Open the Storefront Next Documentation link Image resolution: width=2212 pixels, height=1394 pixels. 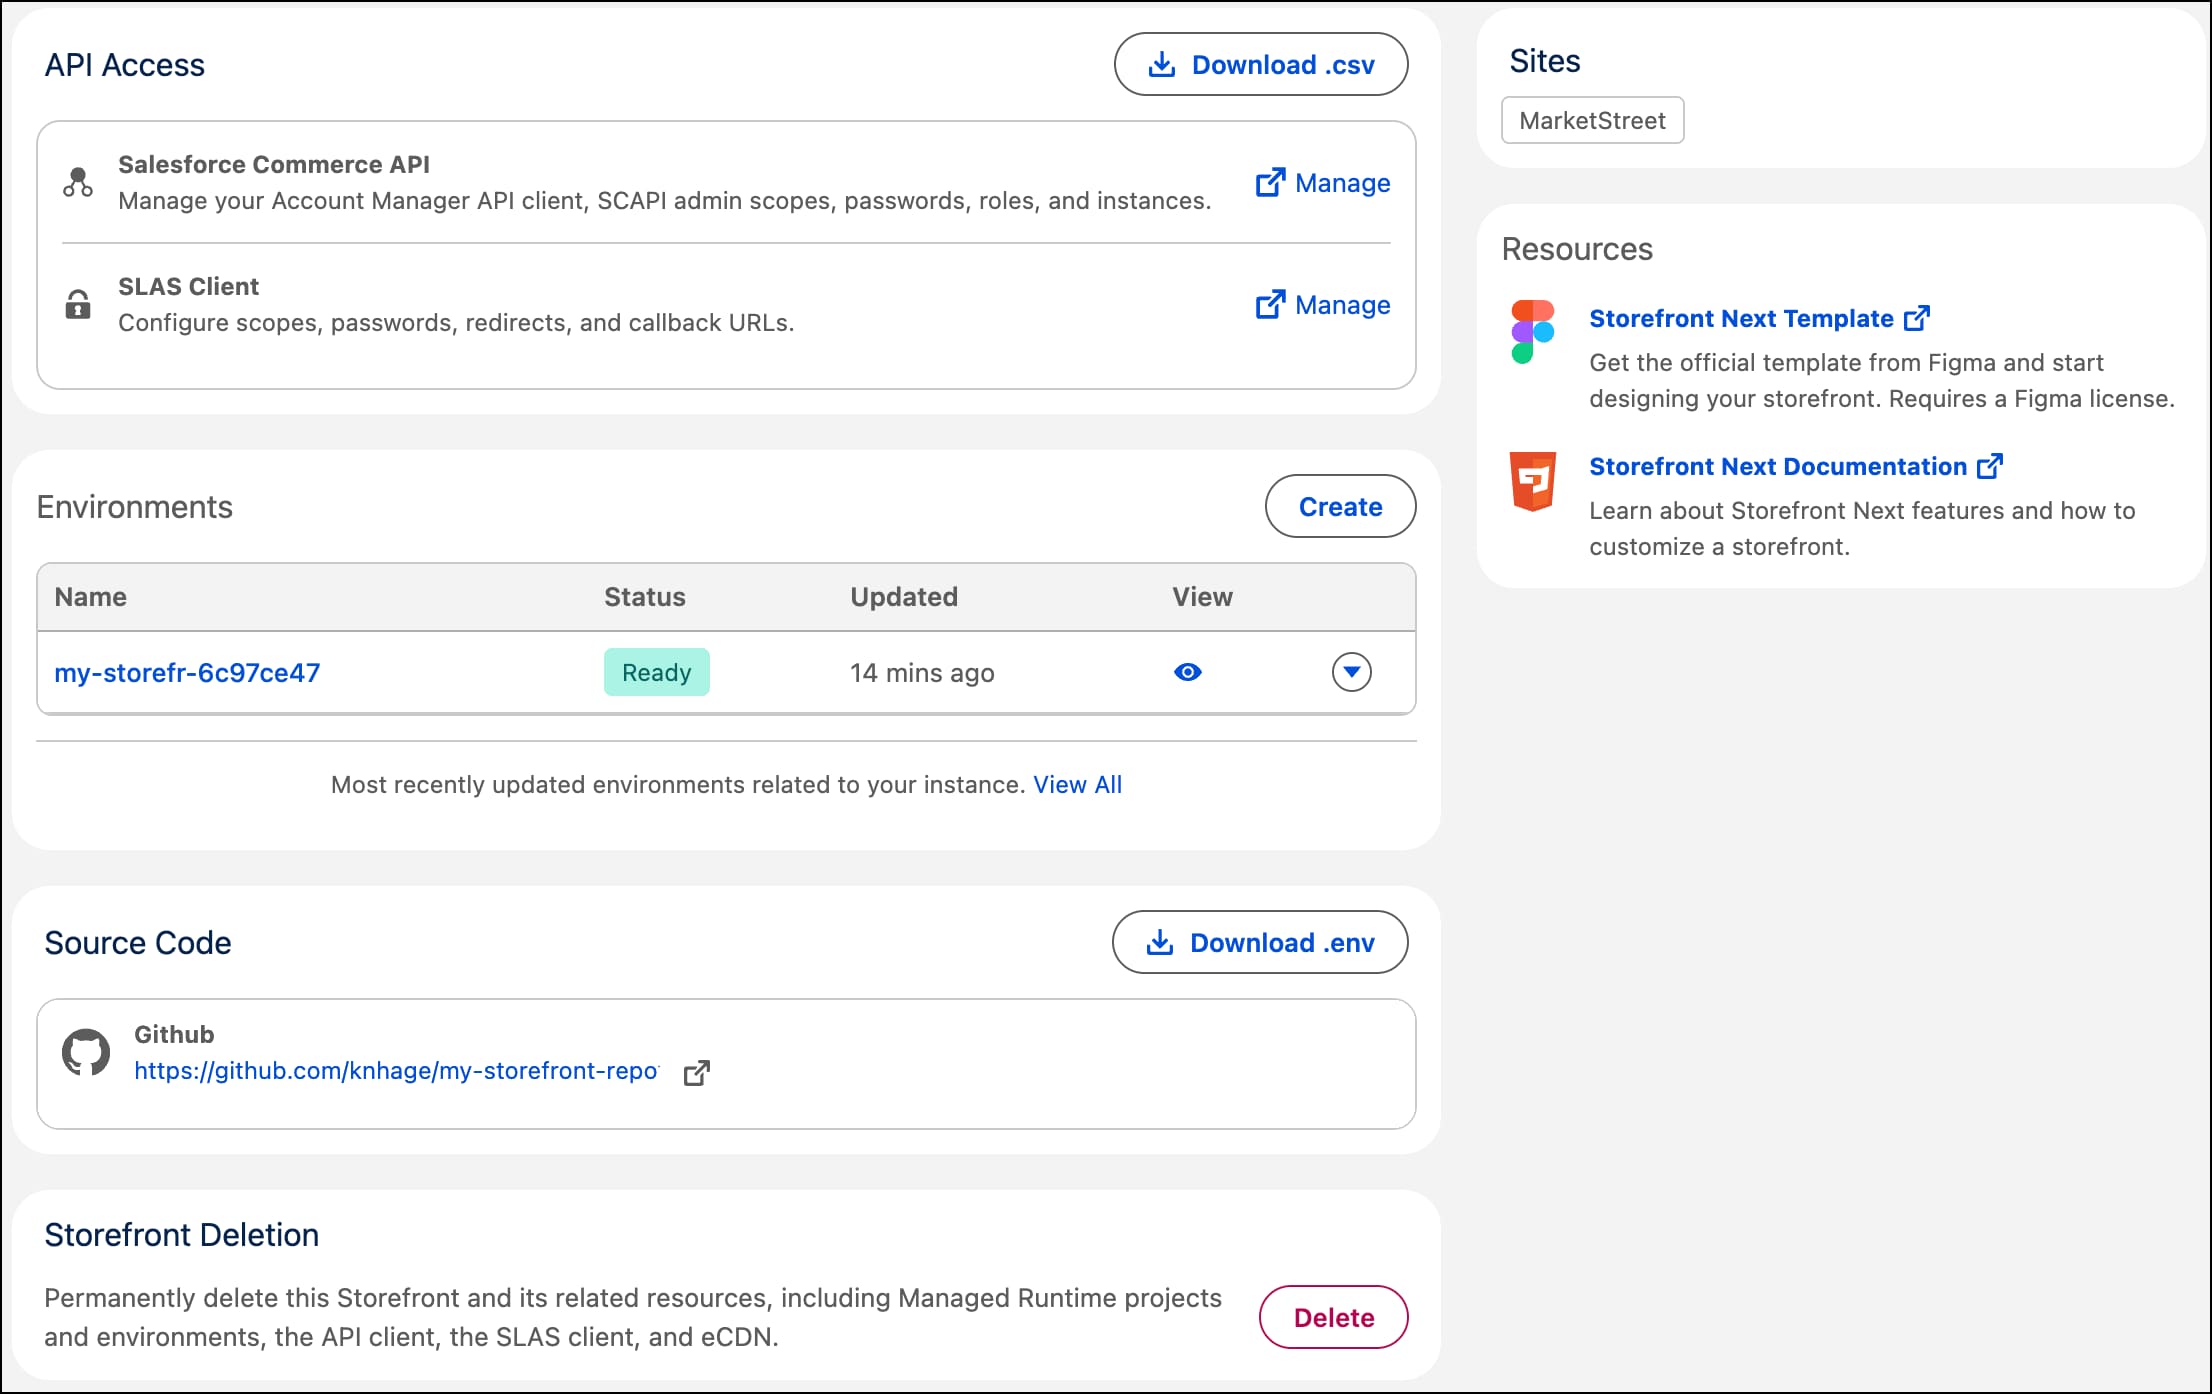1778,467
